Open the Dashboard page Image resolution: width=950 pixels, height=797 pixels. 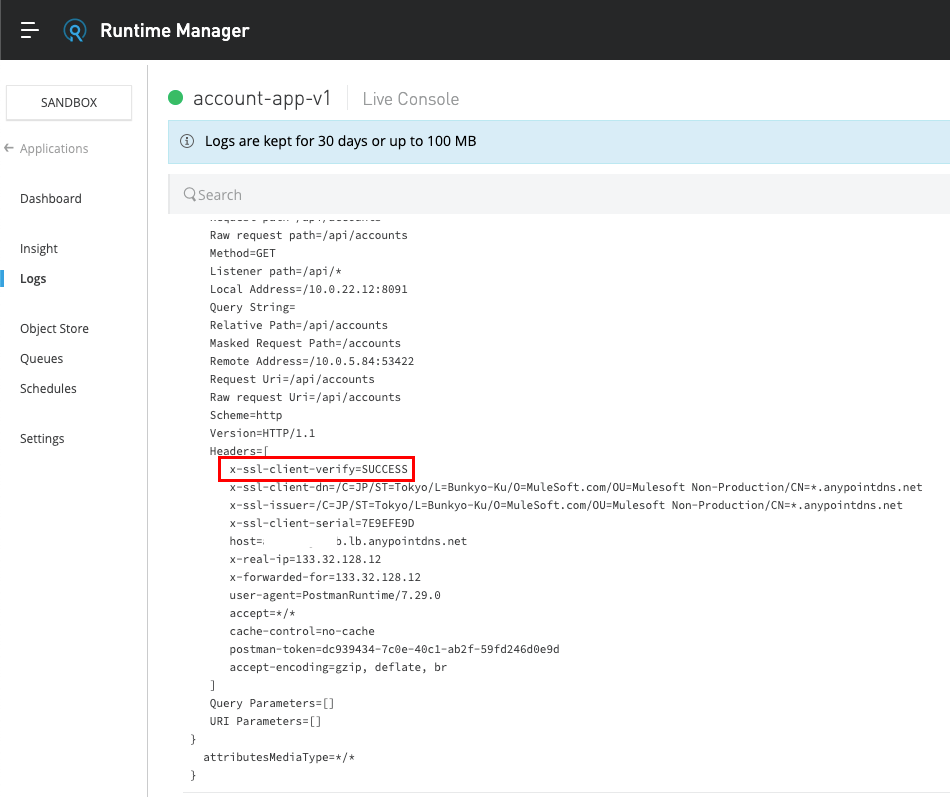51,199
